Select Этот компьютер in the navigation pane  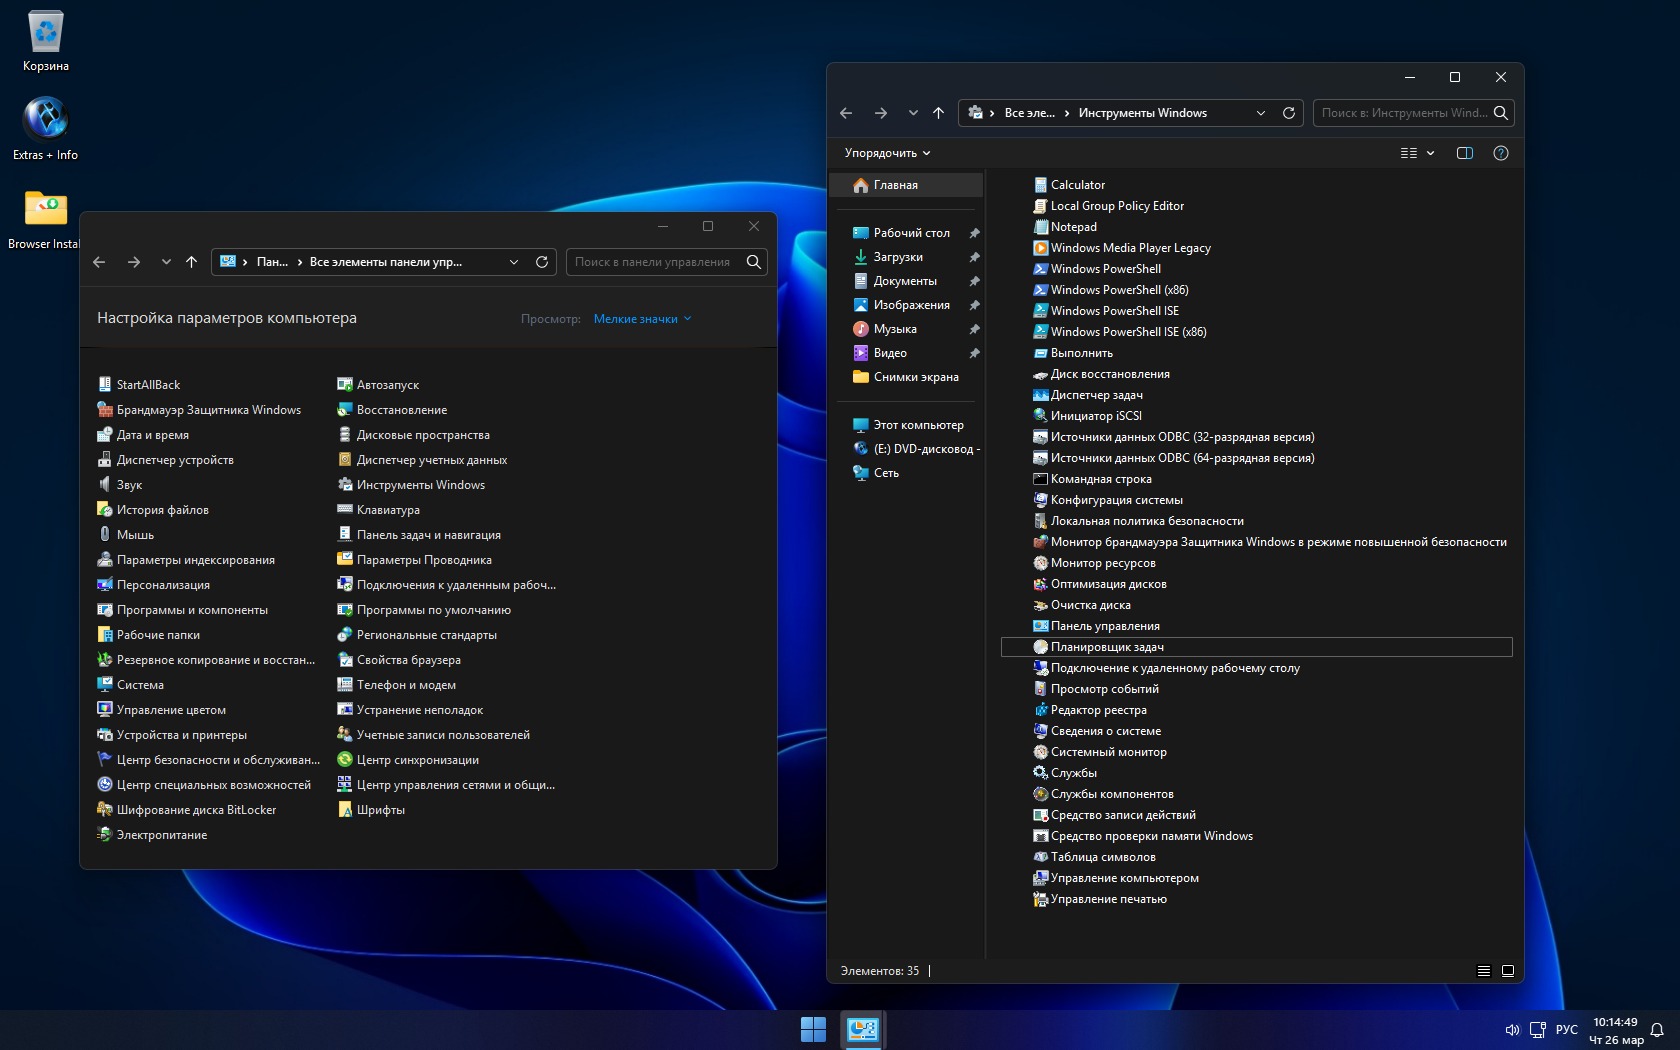point(918,425)
